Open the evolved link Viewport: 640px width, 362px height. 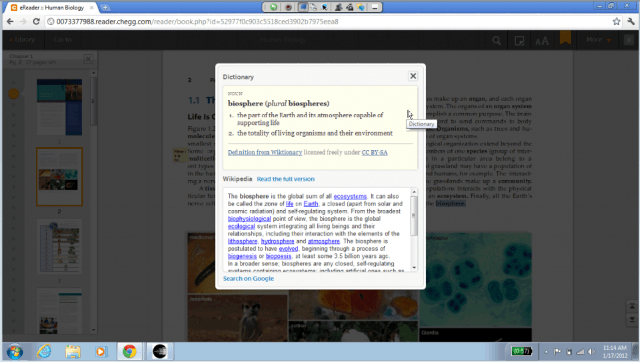[289, 249]
